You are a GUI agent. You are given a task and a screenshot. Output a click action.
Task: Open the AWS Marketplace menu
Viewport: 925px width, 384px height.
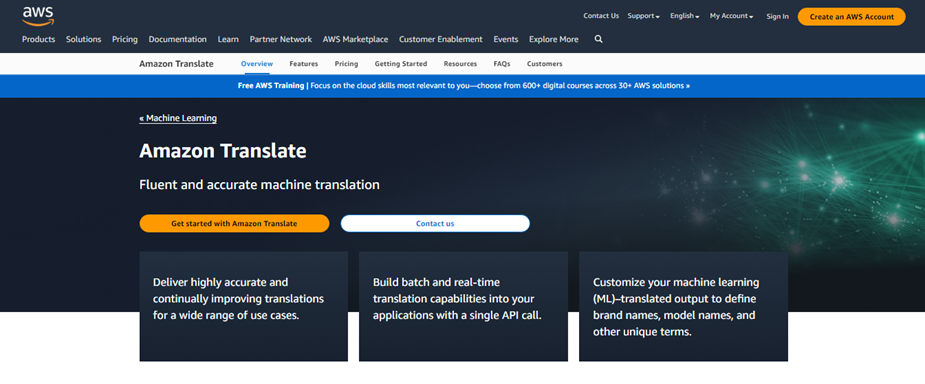click(355, 40)
